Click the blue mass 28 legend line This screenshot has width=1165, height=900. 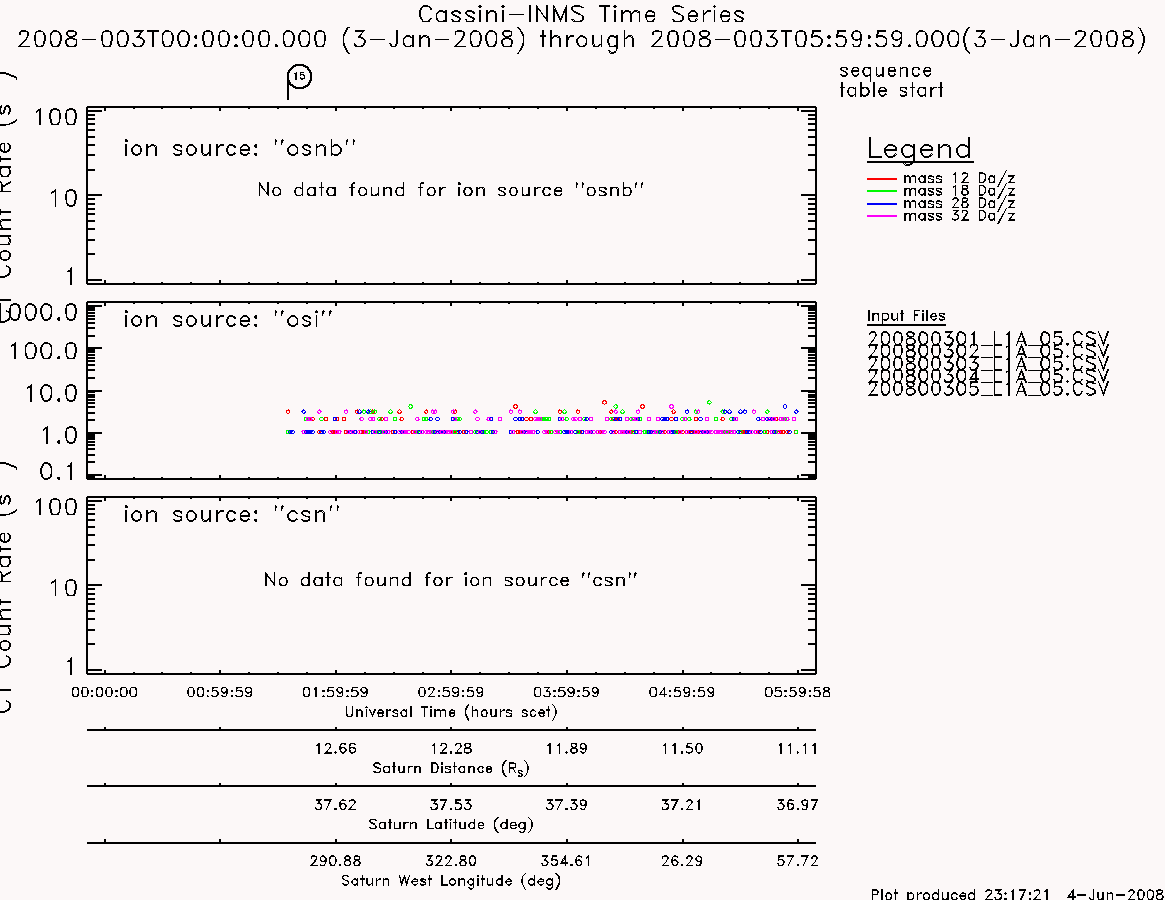[x=882, y=204]
